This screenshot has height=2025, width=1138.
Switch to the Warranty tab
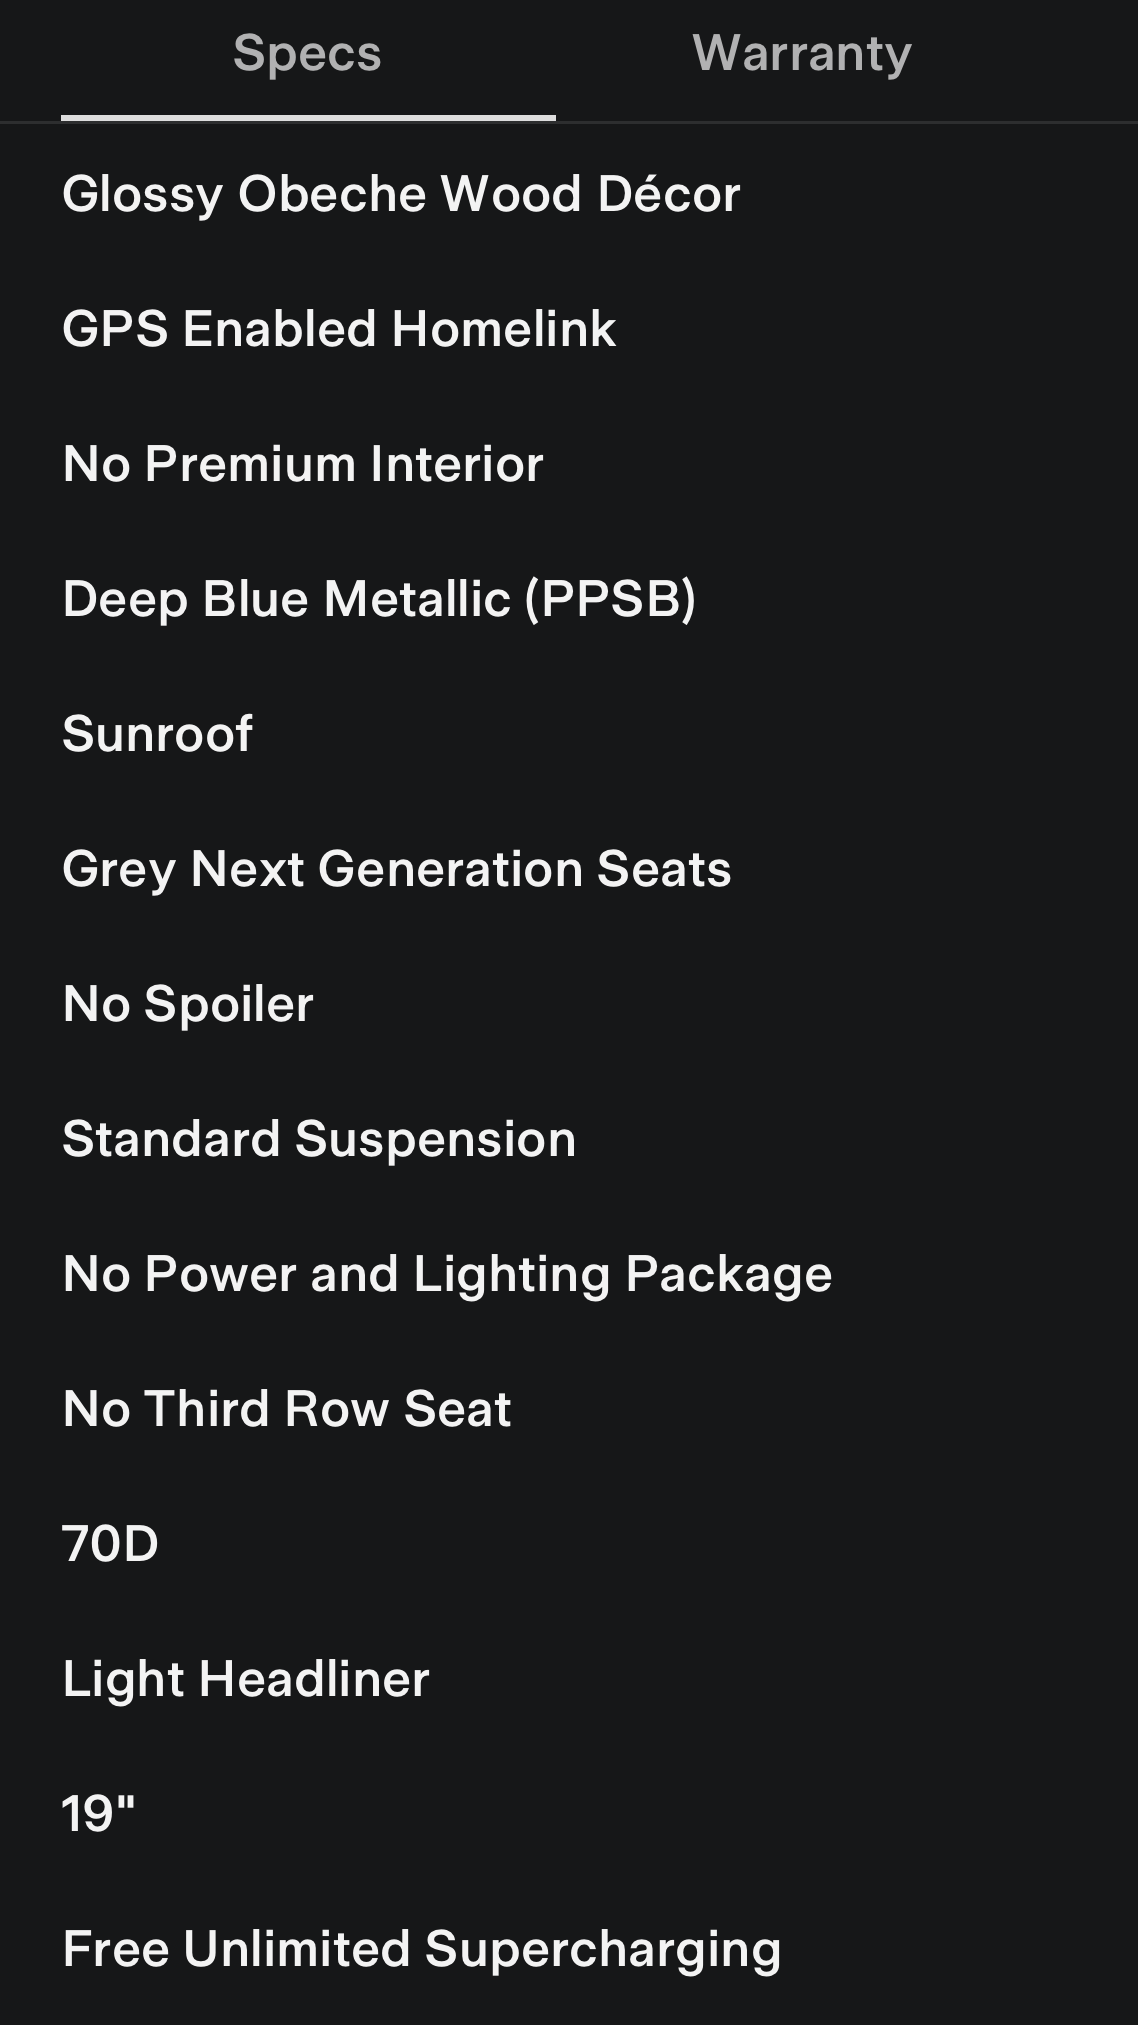pos(801,54)
